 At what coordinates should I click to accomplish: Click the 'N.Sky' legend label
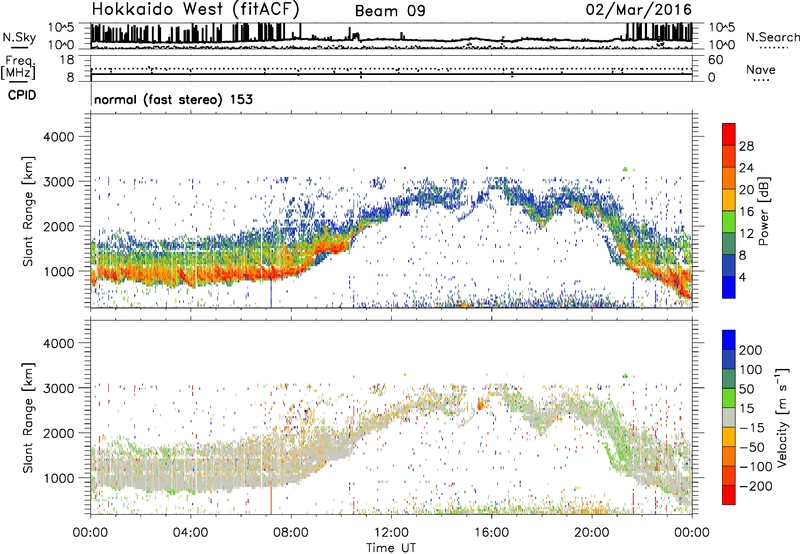tap(19, 37)
